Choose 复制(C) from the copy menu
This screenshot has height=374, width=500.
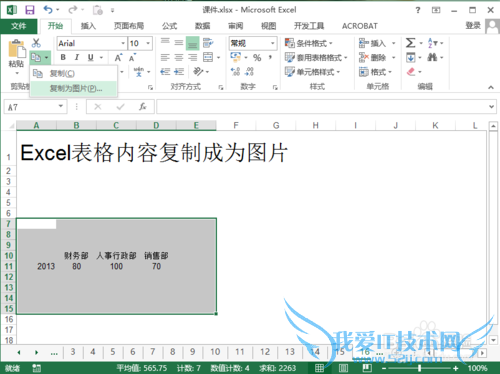(73, 73)
